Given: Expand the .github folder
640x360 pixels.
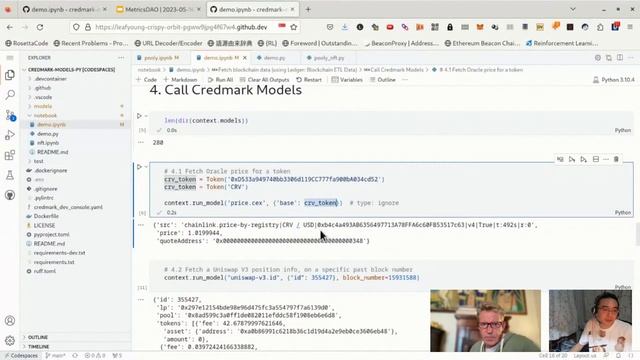Looking at the screenshot, I should click(41, 88).
